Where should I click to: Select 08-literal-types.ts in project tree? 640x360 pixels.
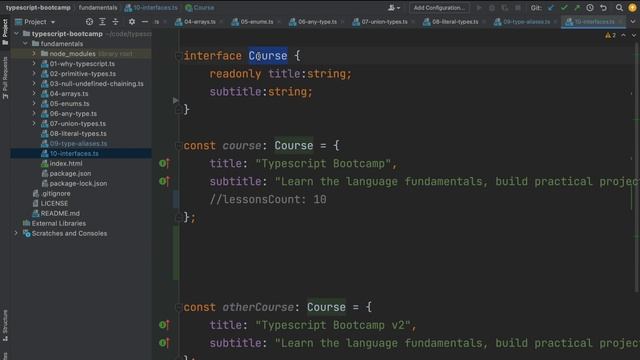click(x=78, y=133)
